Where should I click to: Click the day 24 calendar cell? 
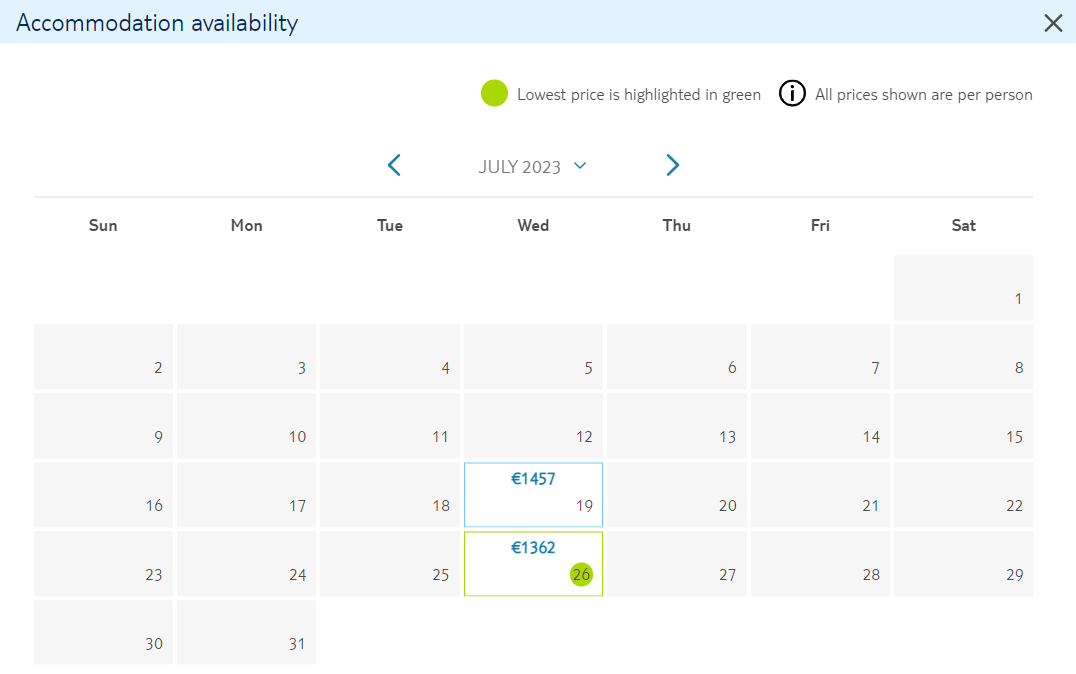pyautogui.click(x=246, y=563)
